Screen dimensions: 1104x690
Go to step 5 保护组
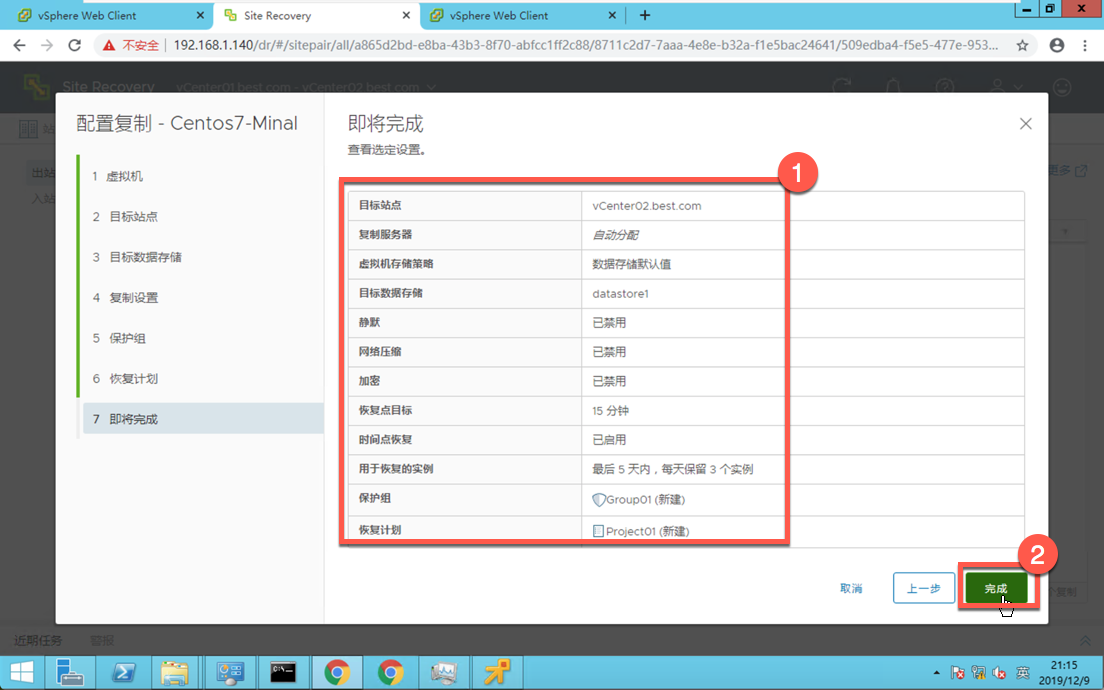point(201,338)
